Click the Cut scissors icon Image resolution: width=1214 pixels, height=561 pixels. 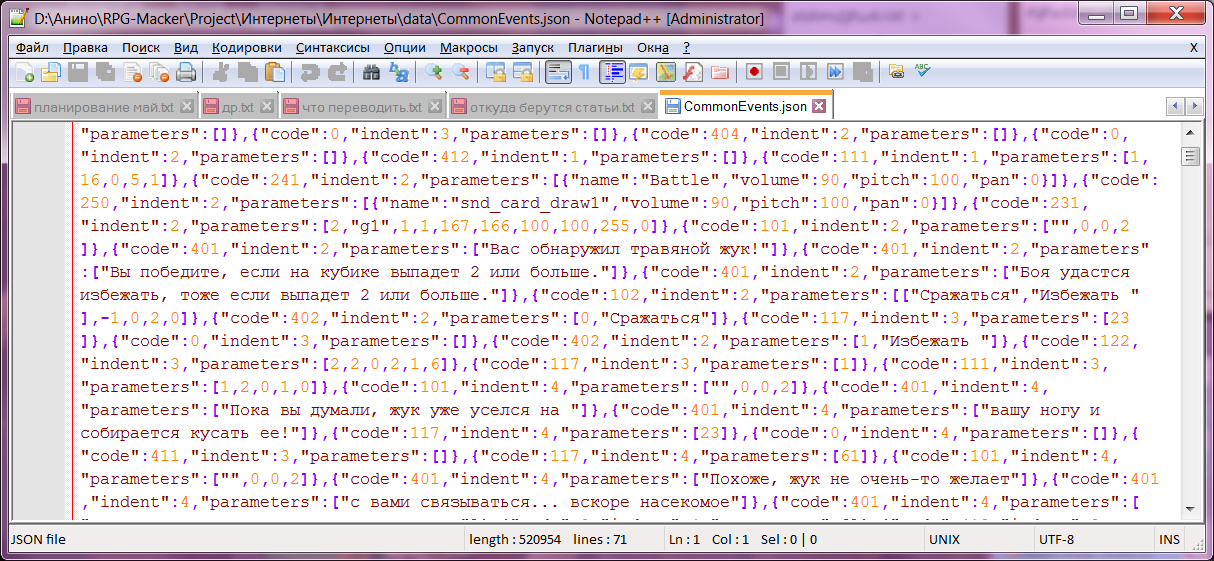click(x=221, y=72)
